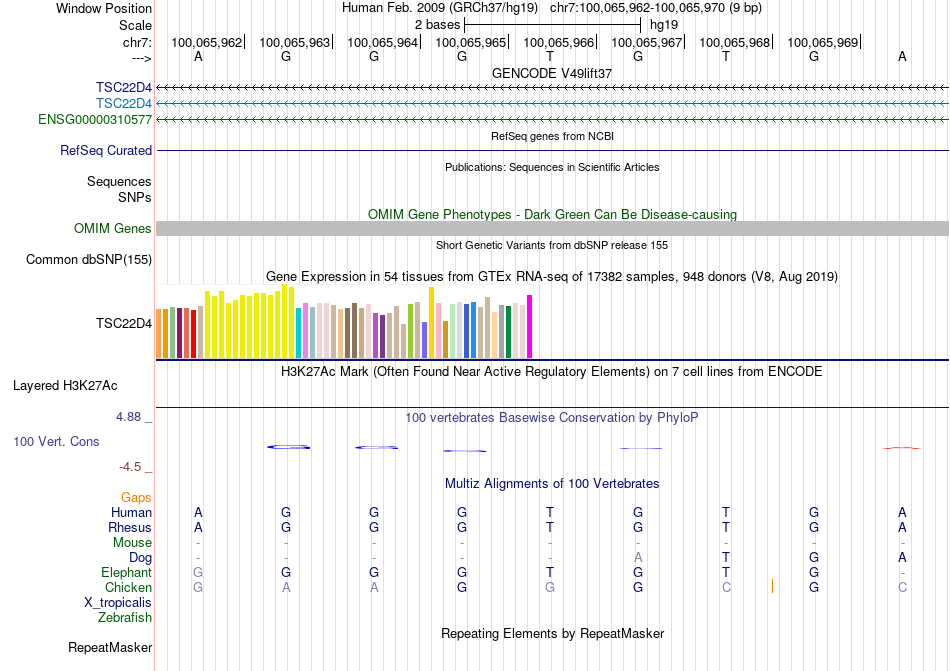Select the Dog alignment row label
The image size is (950, 671).
[140, 558]
